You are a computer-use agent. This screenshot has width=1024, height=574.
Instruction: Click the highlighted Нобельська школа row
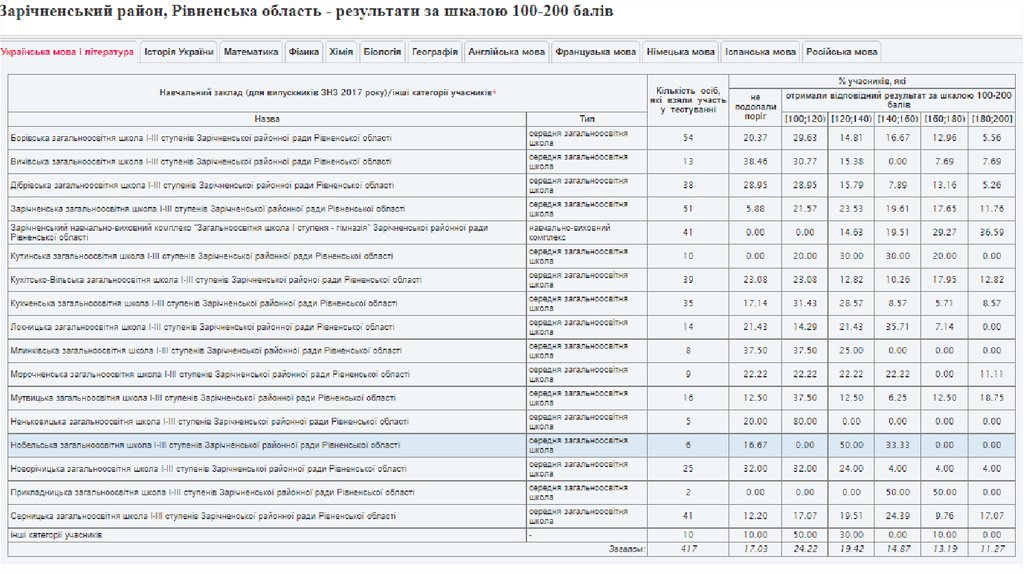[x=205, y=445]
